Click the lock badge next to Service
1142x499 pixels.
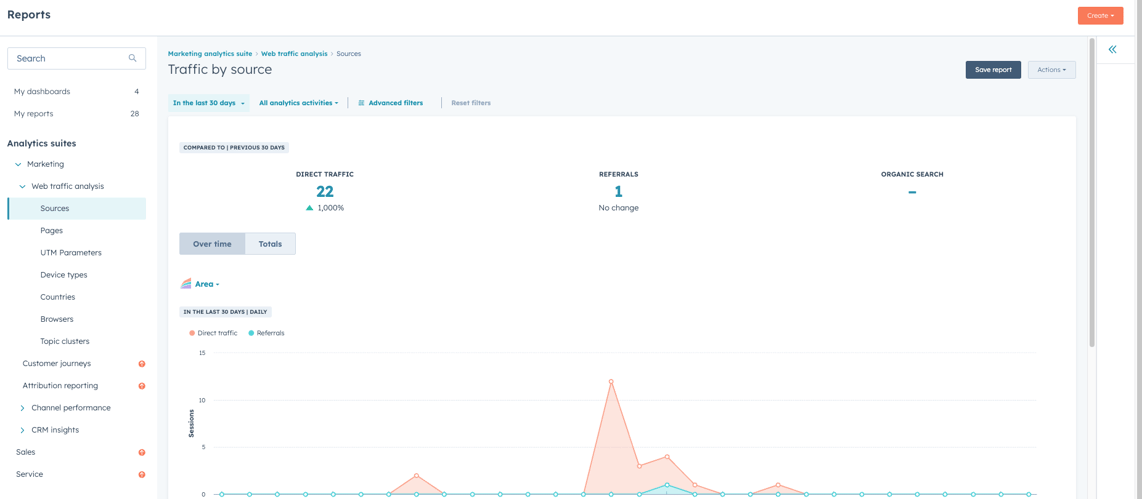(x=142, y=474)
